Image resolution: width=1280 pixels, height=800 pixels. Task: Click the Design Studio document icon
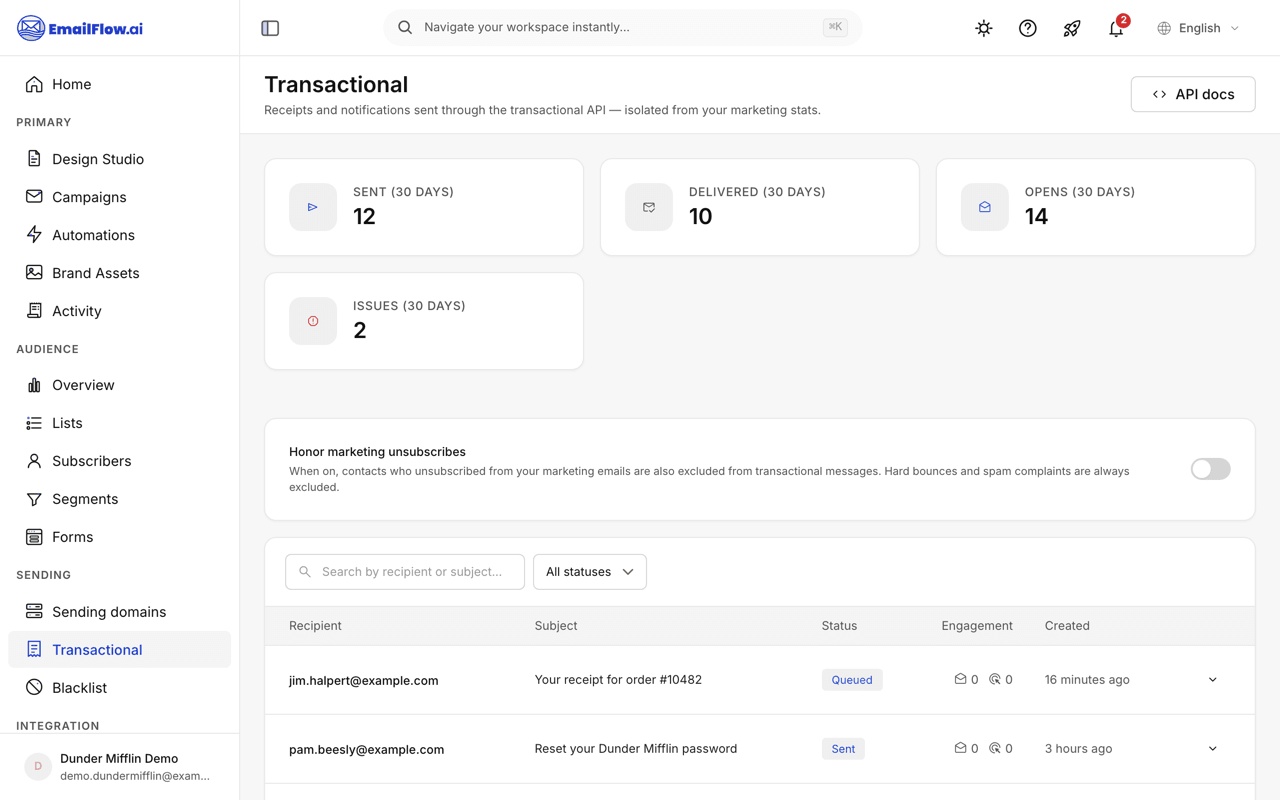coord(34,159)
